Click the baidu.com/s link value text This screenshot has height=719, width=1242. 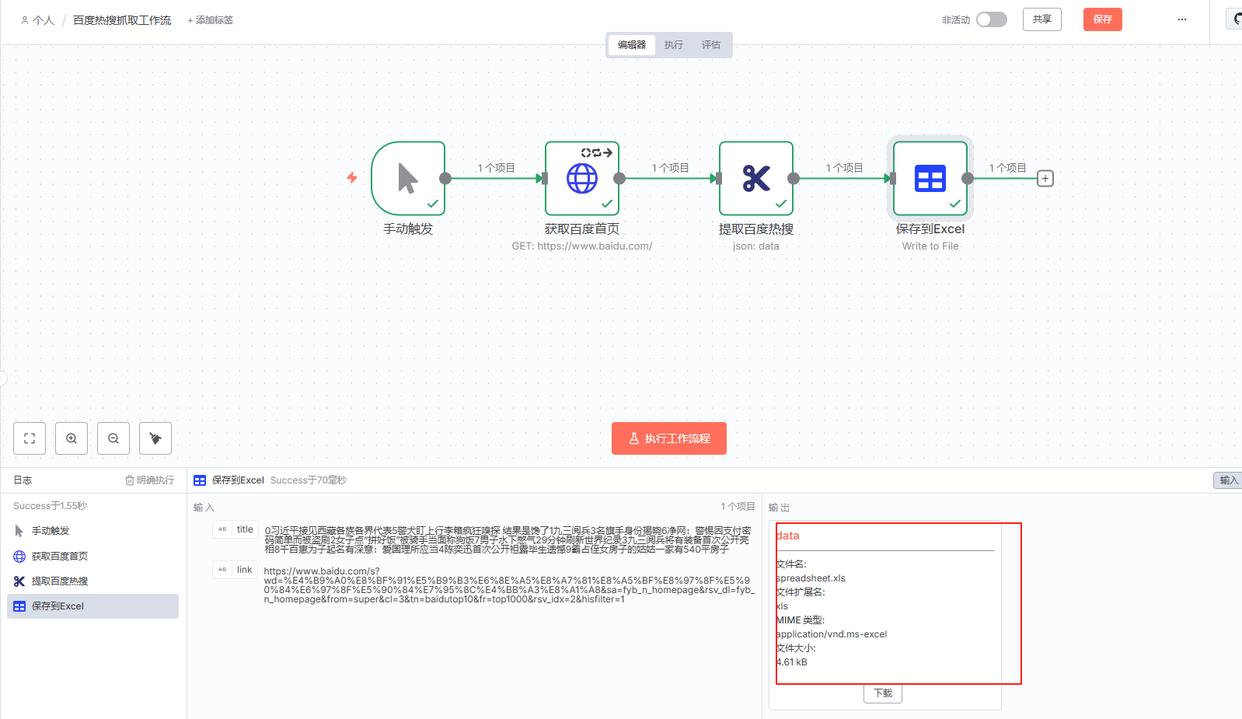point(510,585)
